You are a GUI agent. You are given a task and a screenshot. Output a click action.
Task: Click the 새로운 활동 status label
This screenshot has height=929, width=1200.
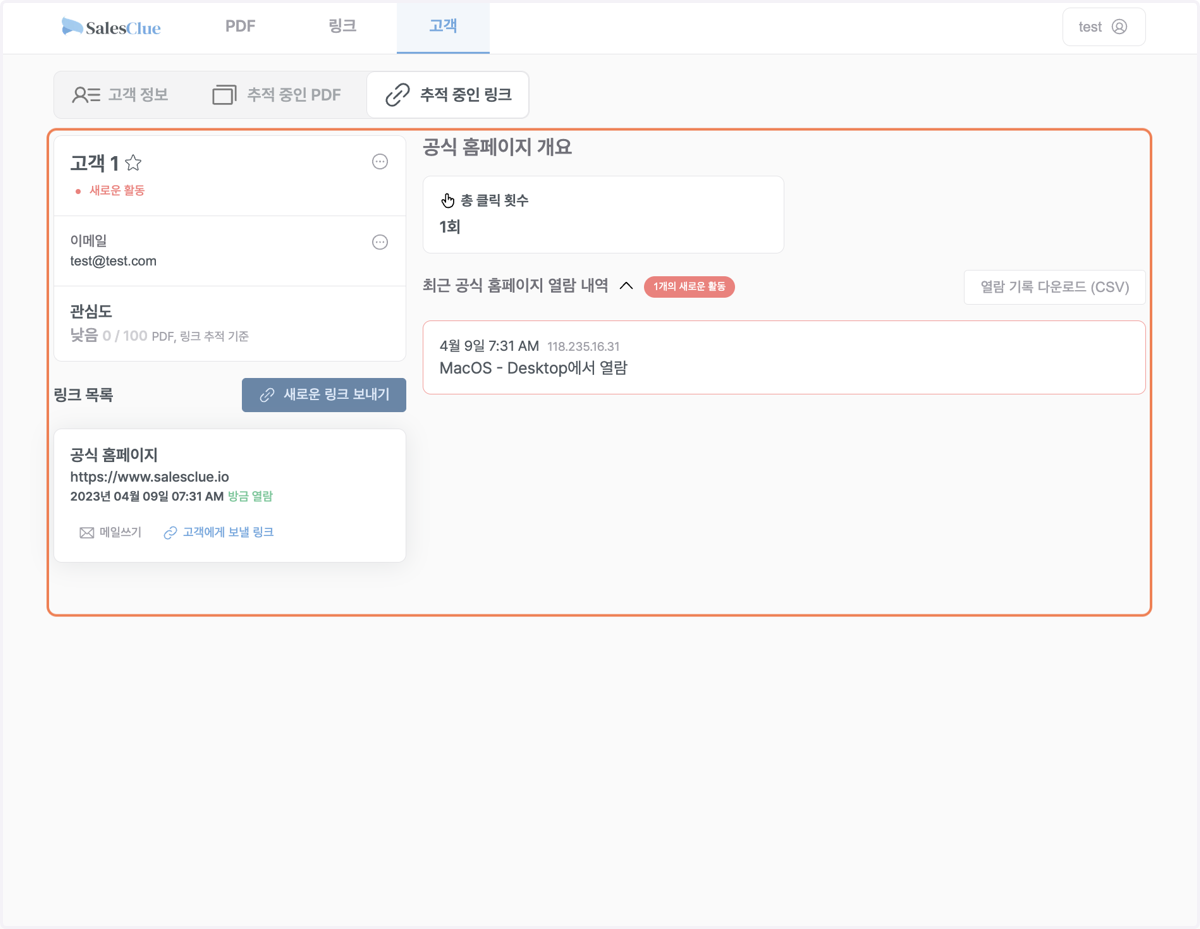click(117, 190)
